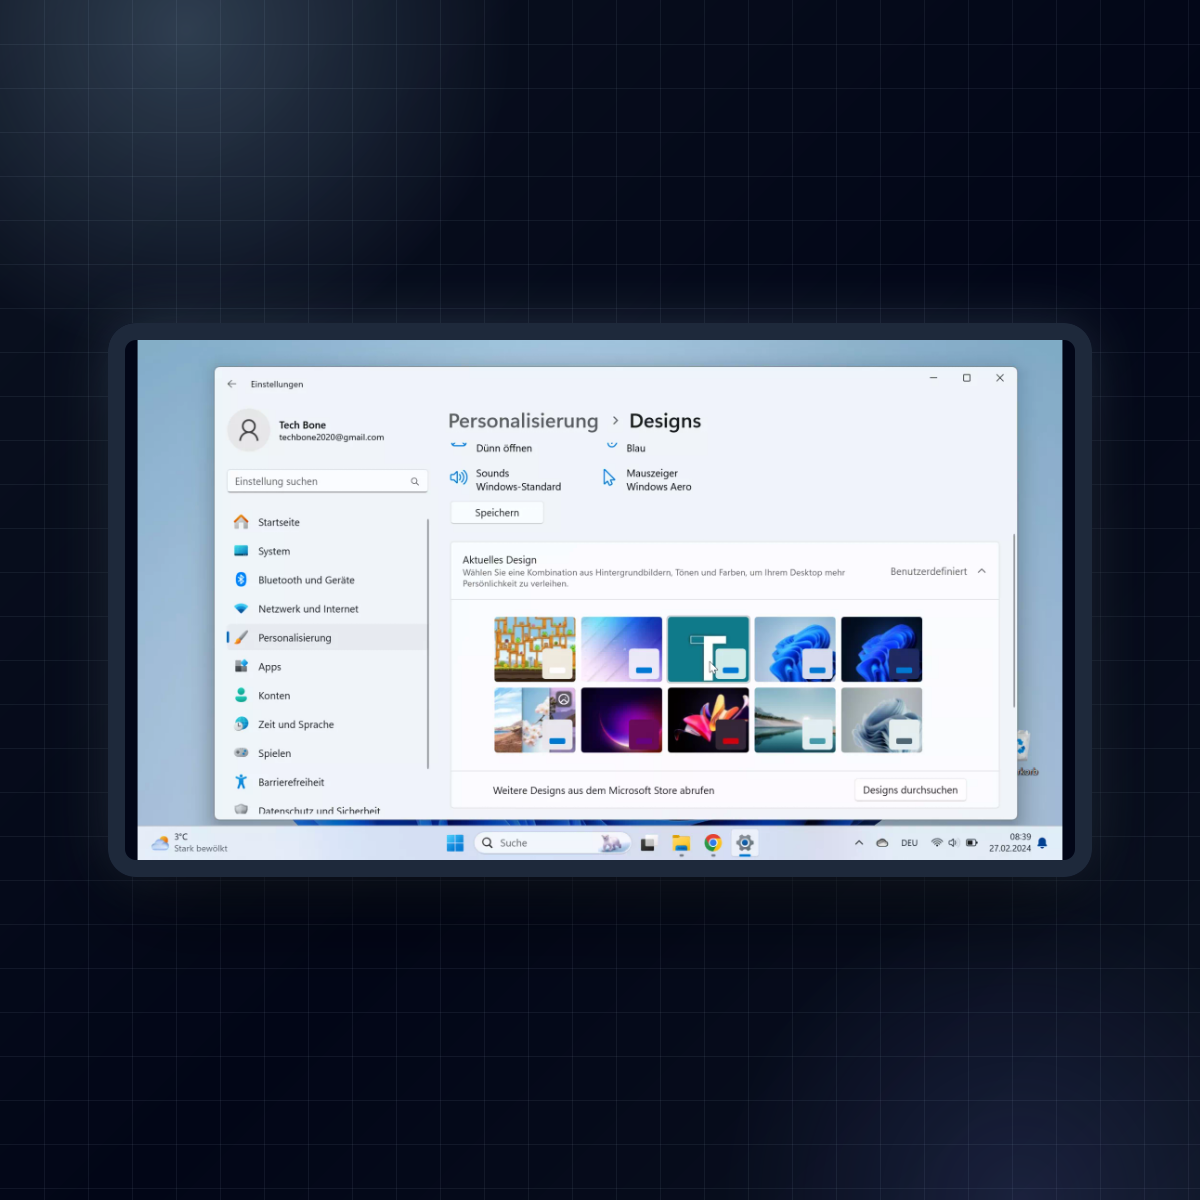This screenshot has height=1200, width=1200.
Task: Open Task View on the taskbar
Action: click(x=648, y=843)
